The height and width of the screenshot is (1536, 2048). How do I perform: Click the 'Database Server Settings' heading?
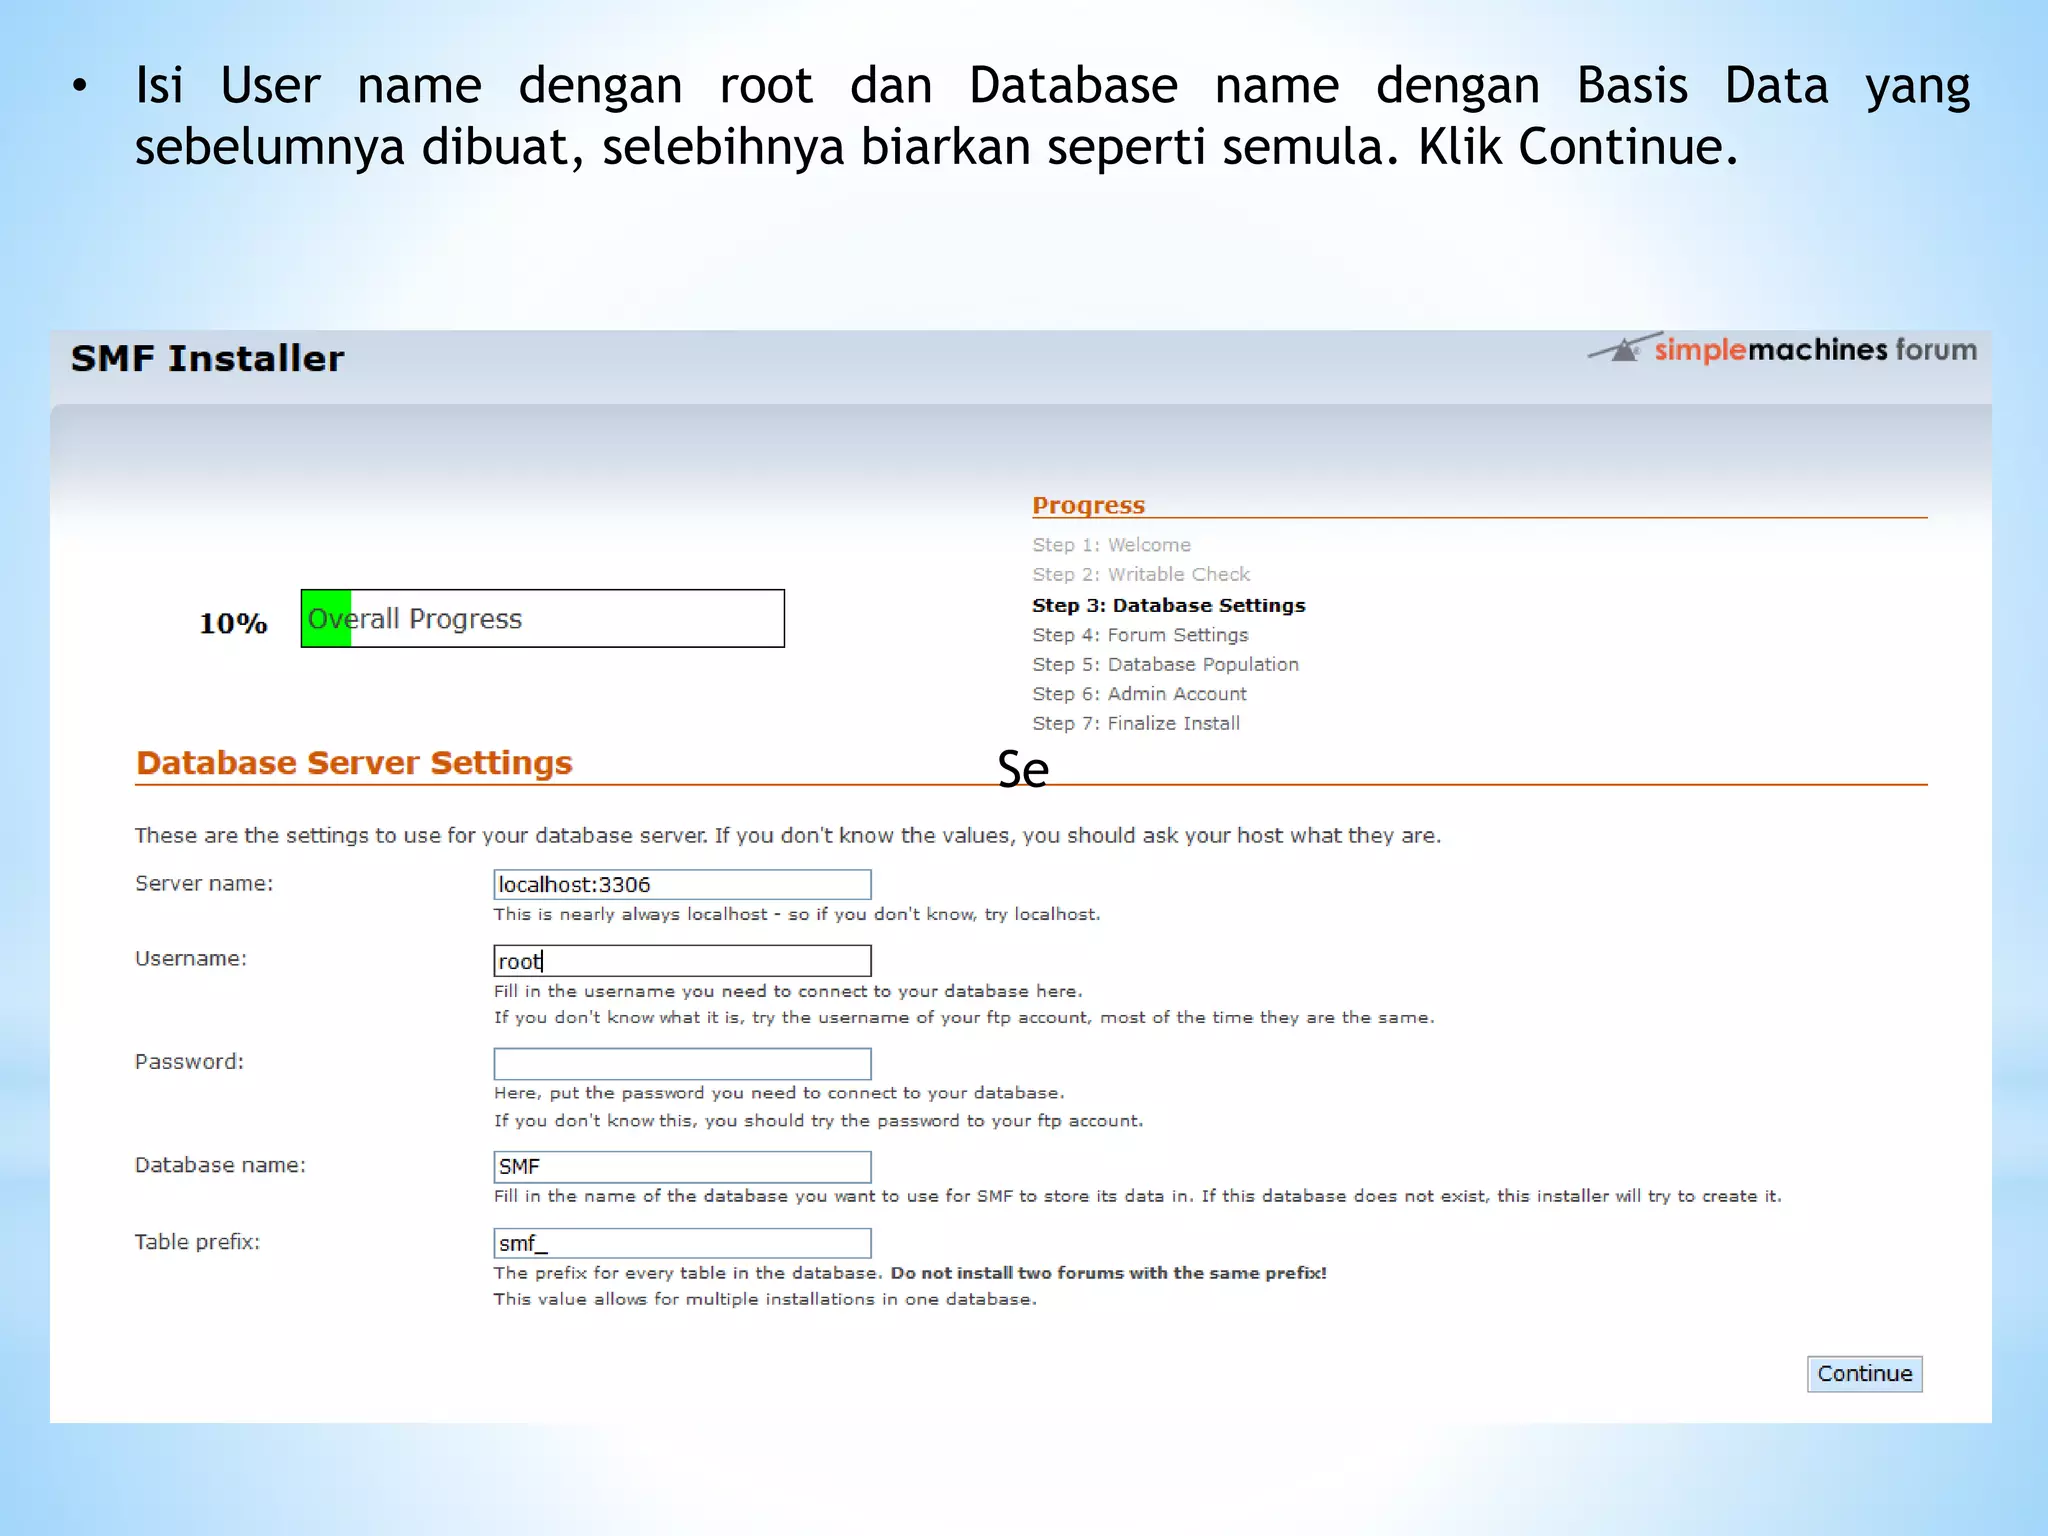tap(354, 763)
